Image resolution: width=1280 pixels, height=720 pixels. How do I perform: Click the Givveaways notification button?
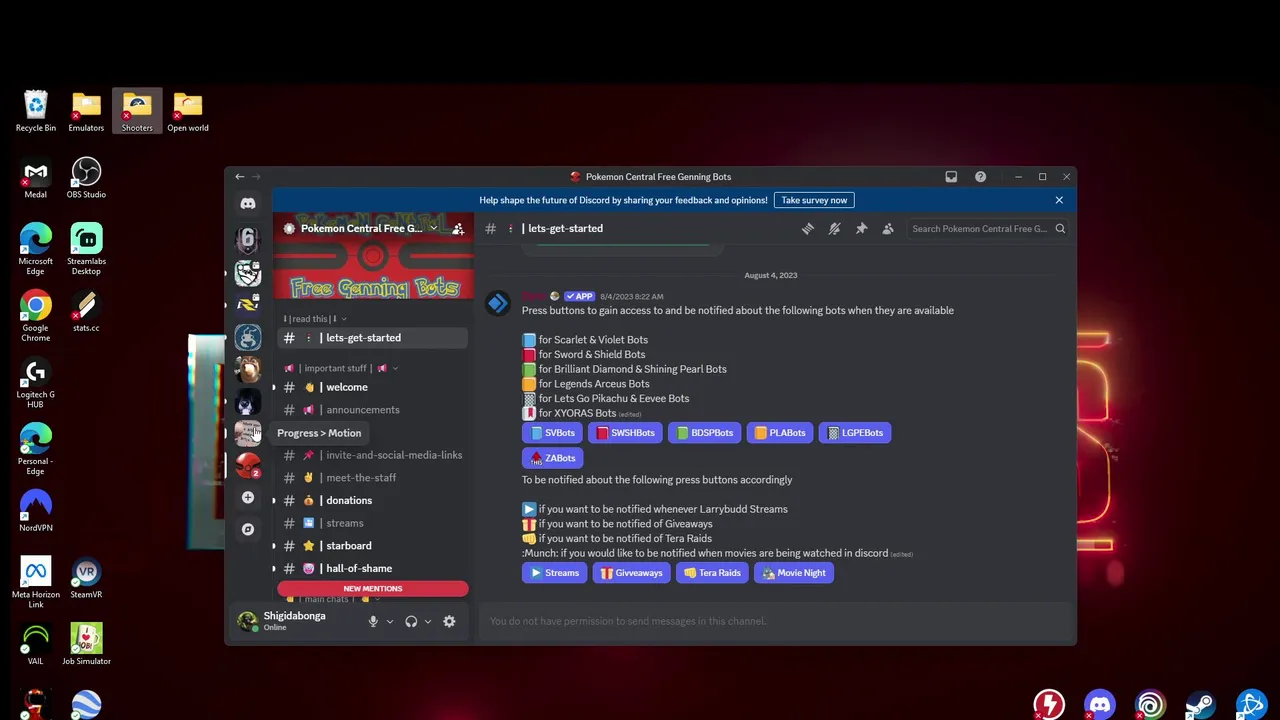click(x=631, y=573)
